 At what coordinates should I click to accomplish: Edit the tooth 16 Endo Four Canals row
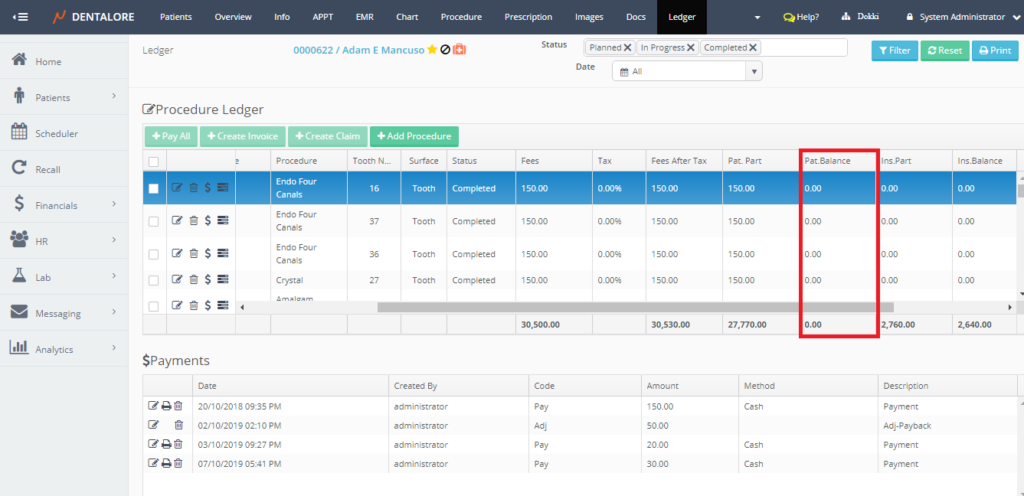[177, 188]
